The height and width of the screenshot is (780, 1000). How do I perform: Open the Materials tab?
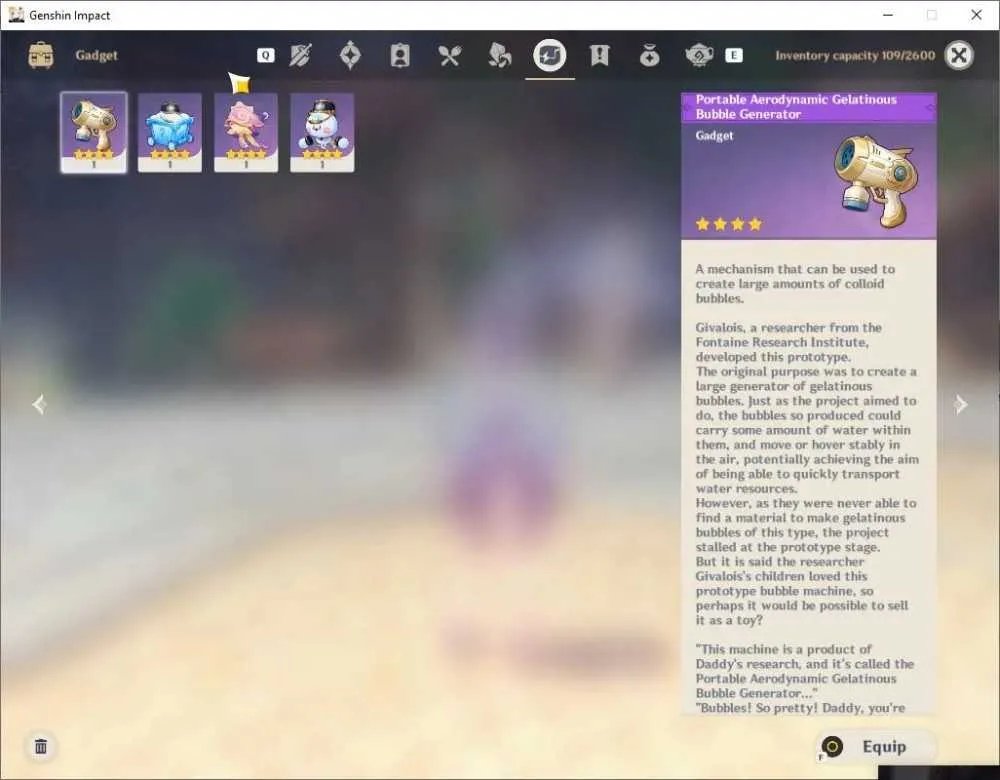[x=499, y=55]
